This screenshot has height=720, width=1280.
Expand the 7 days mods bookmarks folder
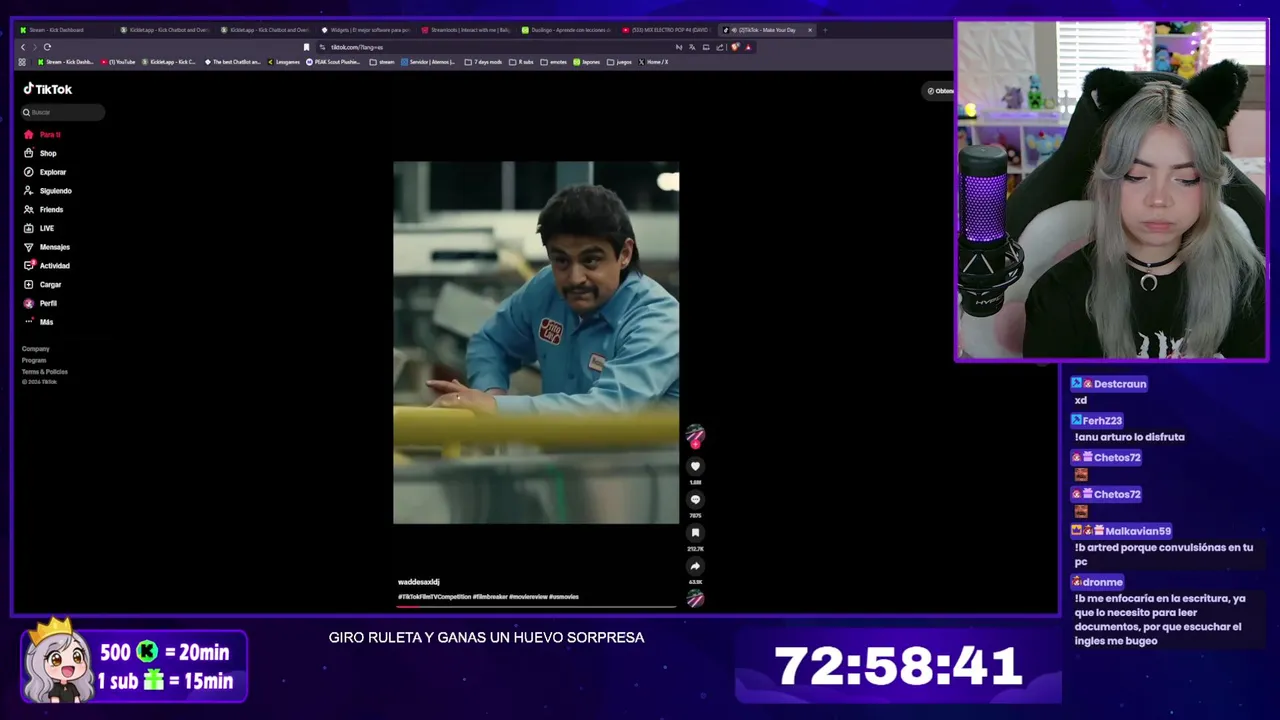click(x=483, y=62)
